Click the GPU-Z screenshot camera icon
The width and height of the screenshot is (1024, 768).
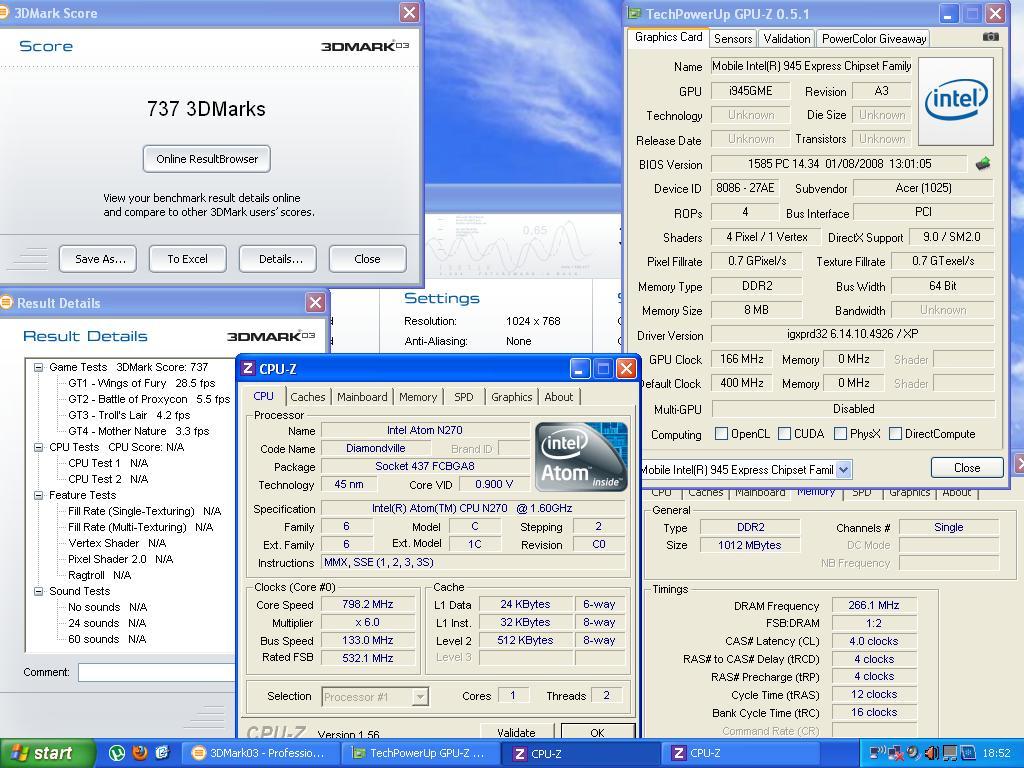(991, 37)
